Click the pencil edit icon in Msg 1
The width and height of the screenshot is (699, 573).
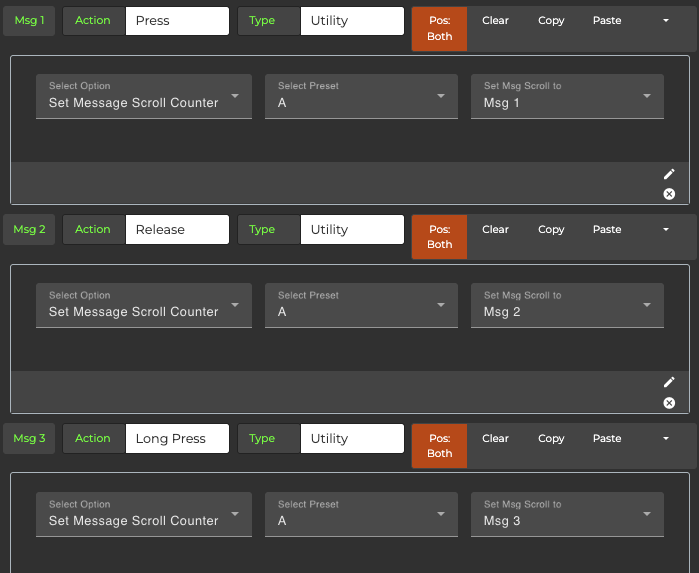pyautogui.click(x=669, y=174)
